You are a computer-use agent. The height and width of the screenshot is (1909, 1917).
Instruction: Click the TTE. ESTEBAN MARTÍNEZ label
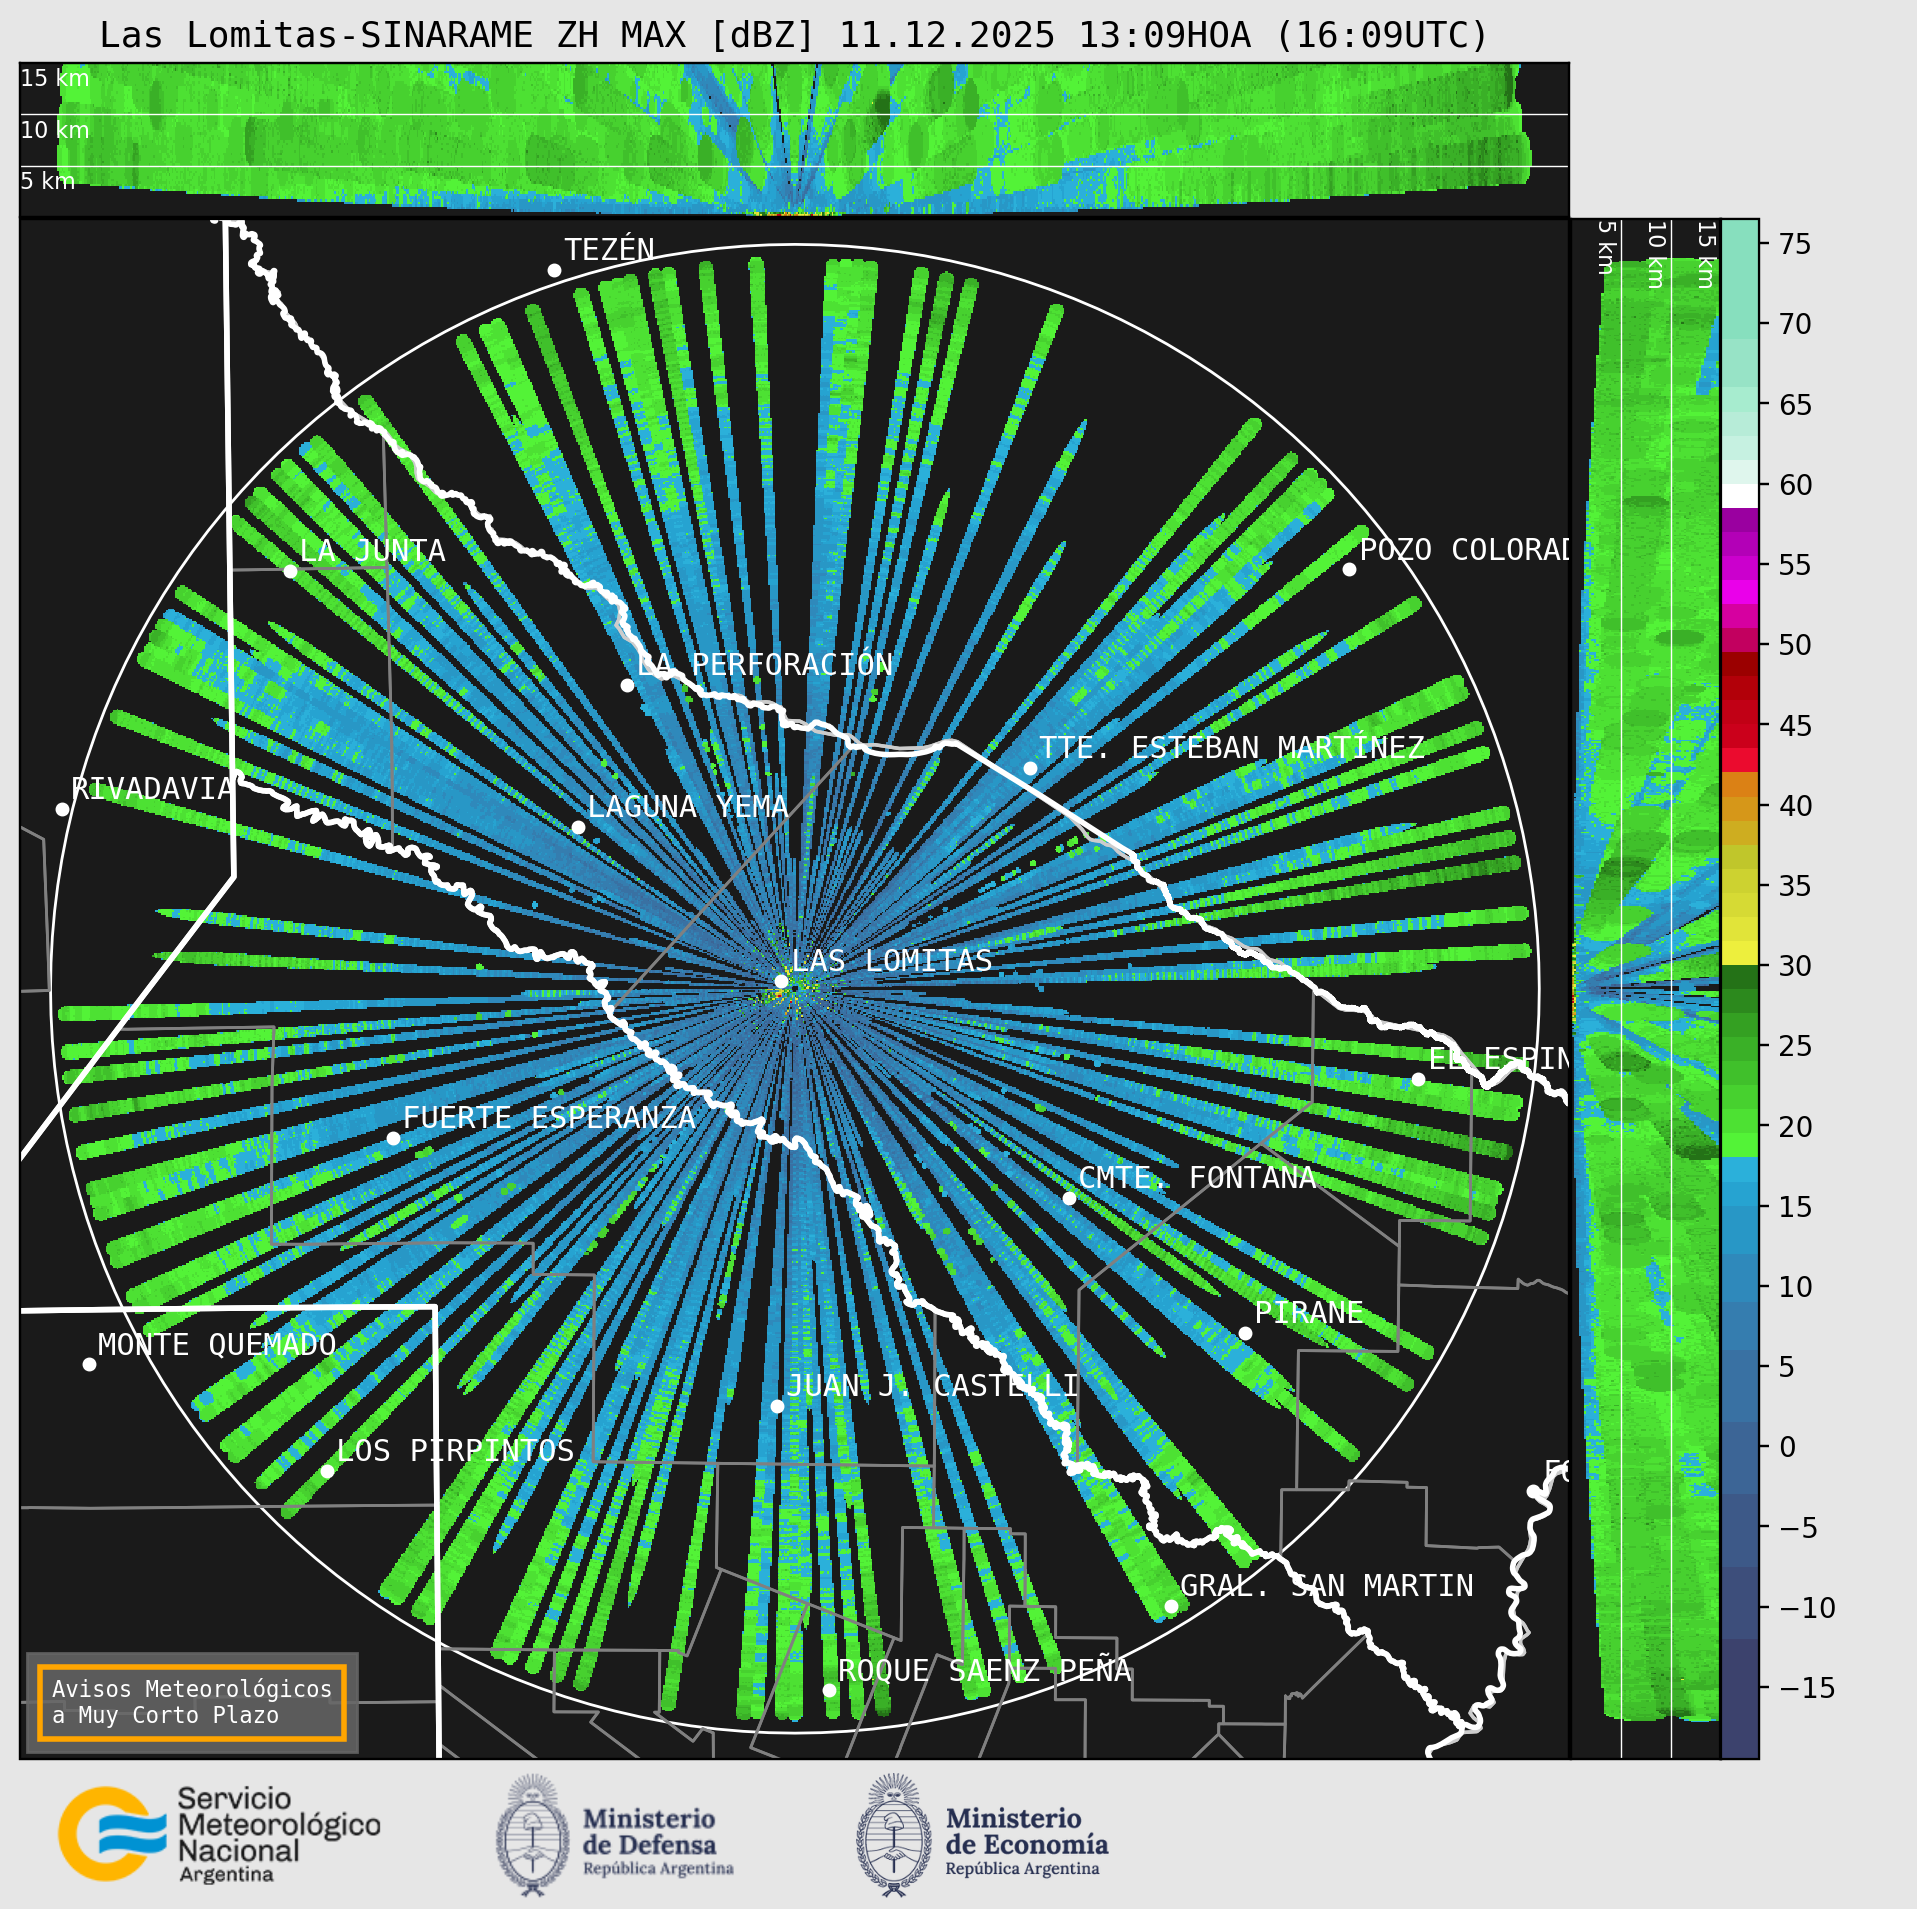tap(1232, 747)
